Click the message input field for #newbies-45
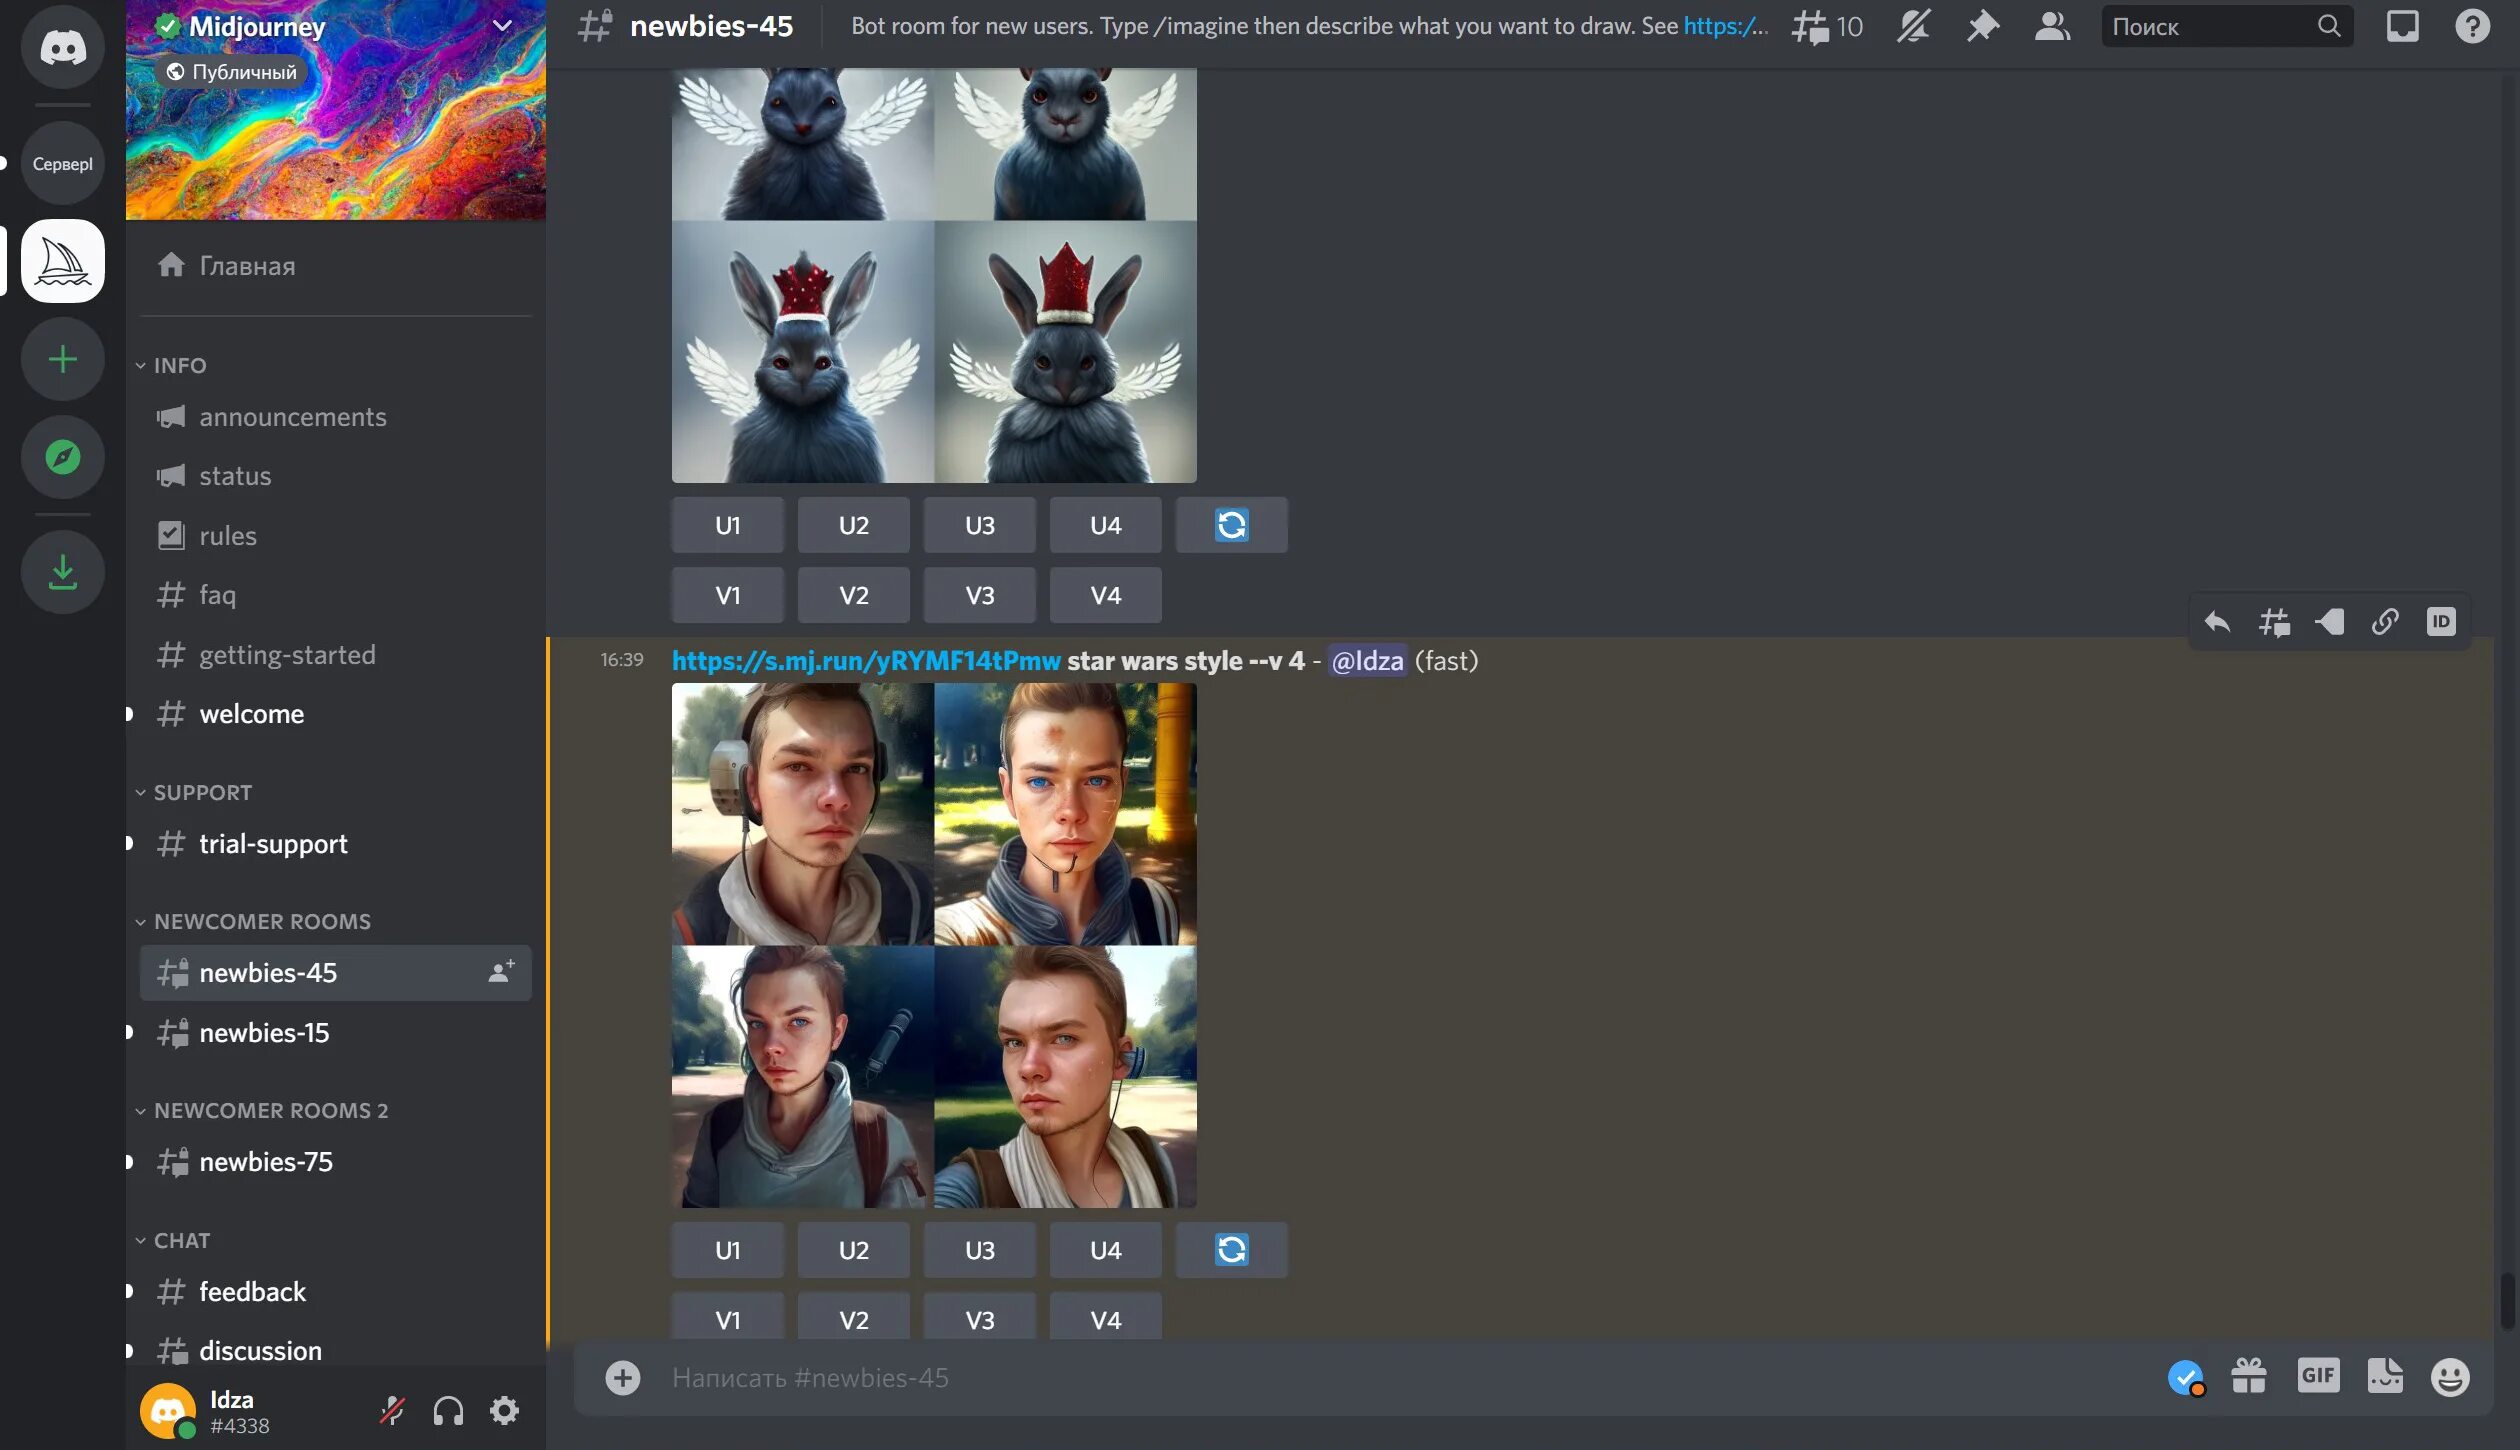 coord(1400,1377)
